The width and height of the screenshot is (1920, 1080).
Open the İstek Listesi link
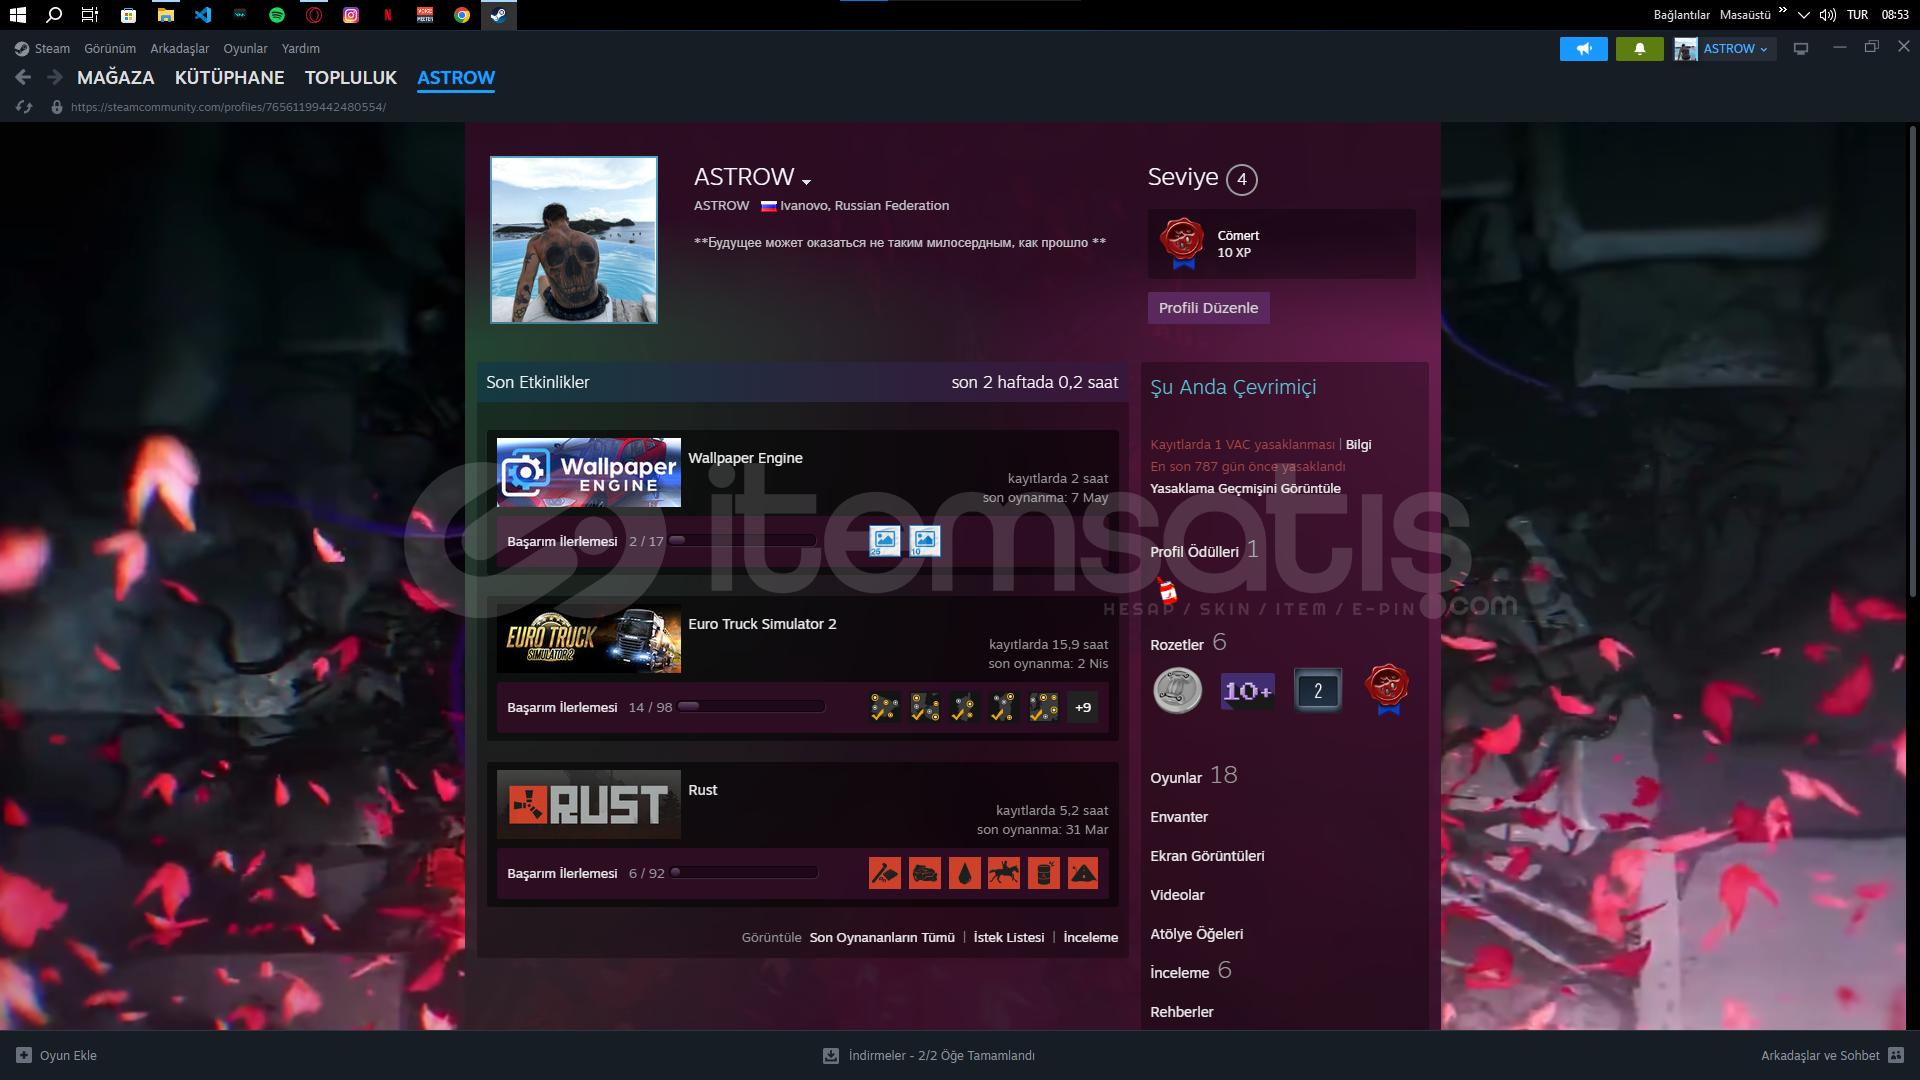pos(1009,937)
